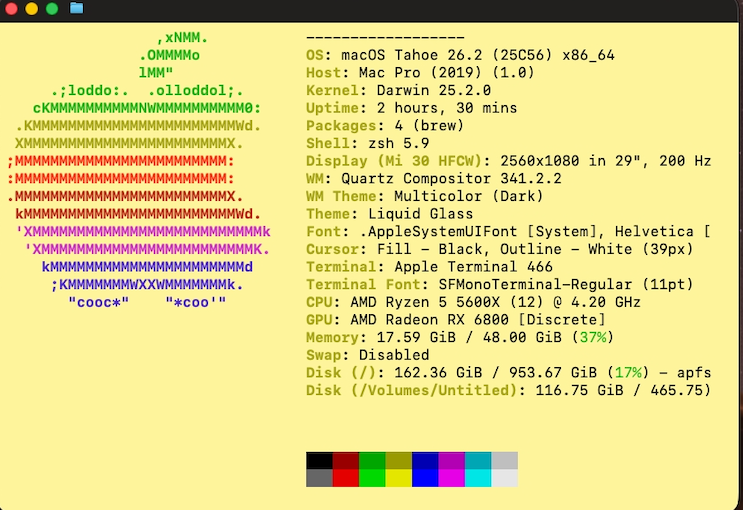Click the green '17%' disk percentage
Image resolution: width=743 pixels, height=510 pixels.
click(628, 373)
